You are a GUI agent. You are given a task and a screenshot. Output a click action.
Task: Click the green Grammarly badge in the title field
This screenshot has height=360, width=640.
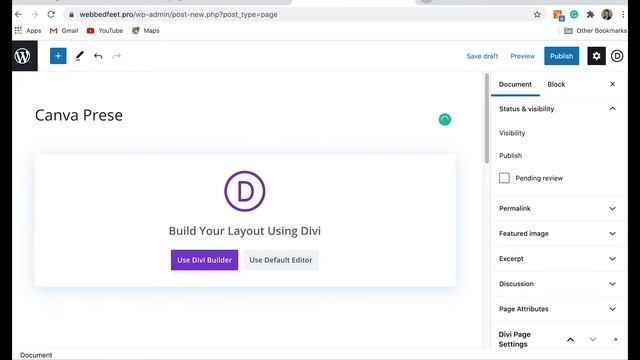[x=444, y=120]
